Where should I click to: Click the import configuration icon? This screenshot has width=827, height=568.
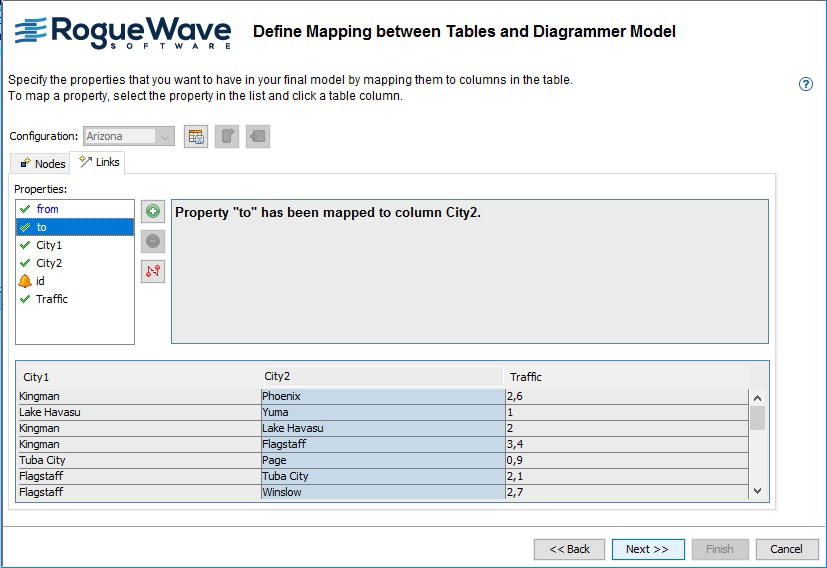click(257, 137)
